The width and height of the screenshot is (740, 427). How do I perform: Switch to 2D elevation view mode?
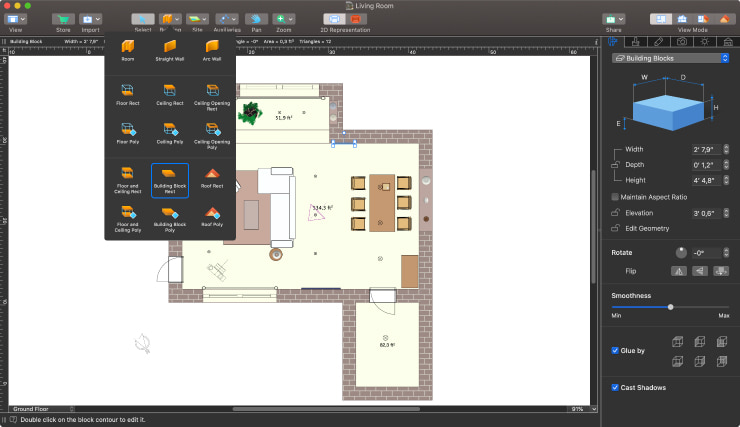point(682,19)
